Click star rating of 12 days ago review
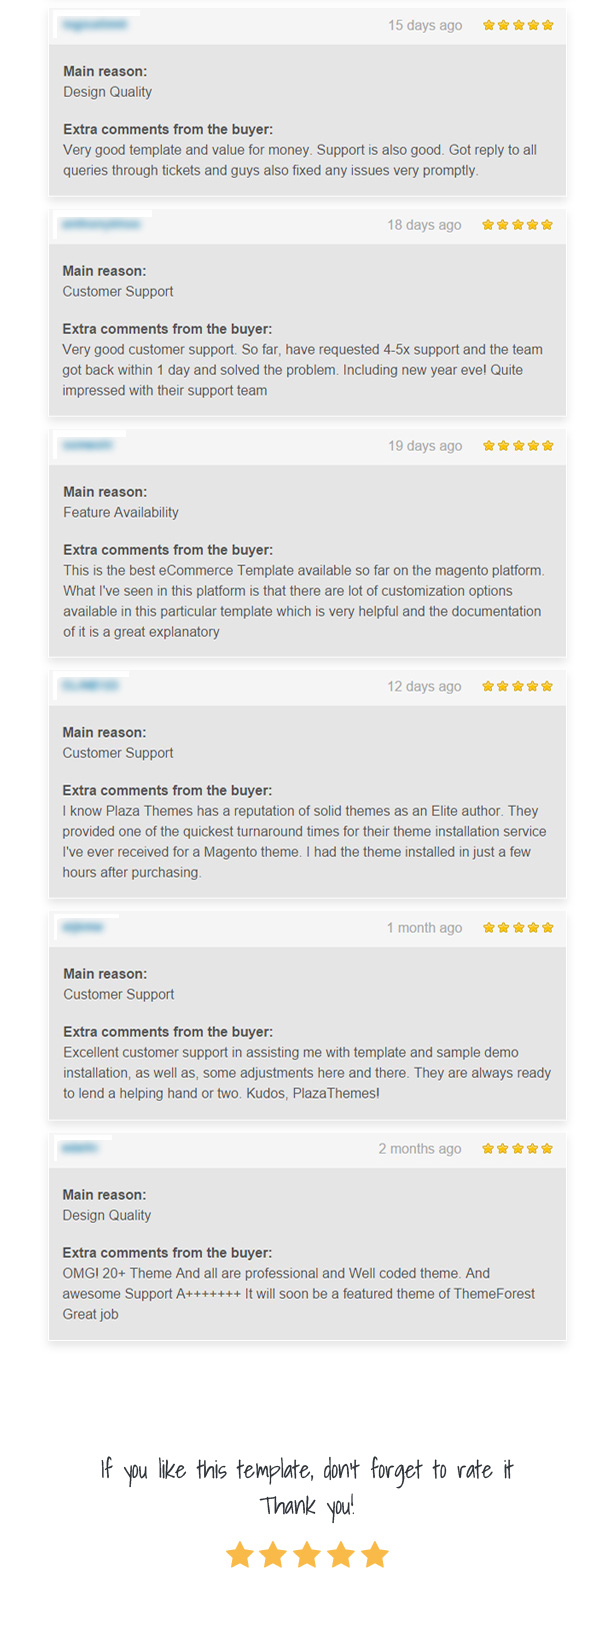The image size is (616, 1651). tap(517, 686)
